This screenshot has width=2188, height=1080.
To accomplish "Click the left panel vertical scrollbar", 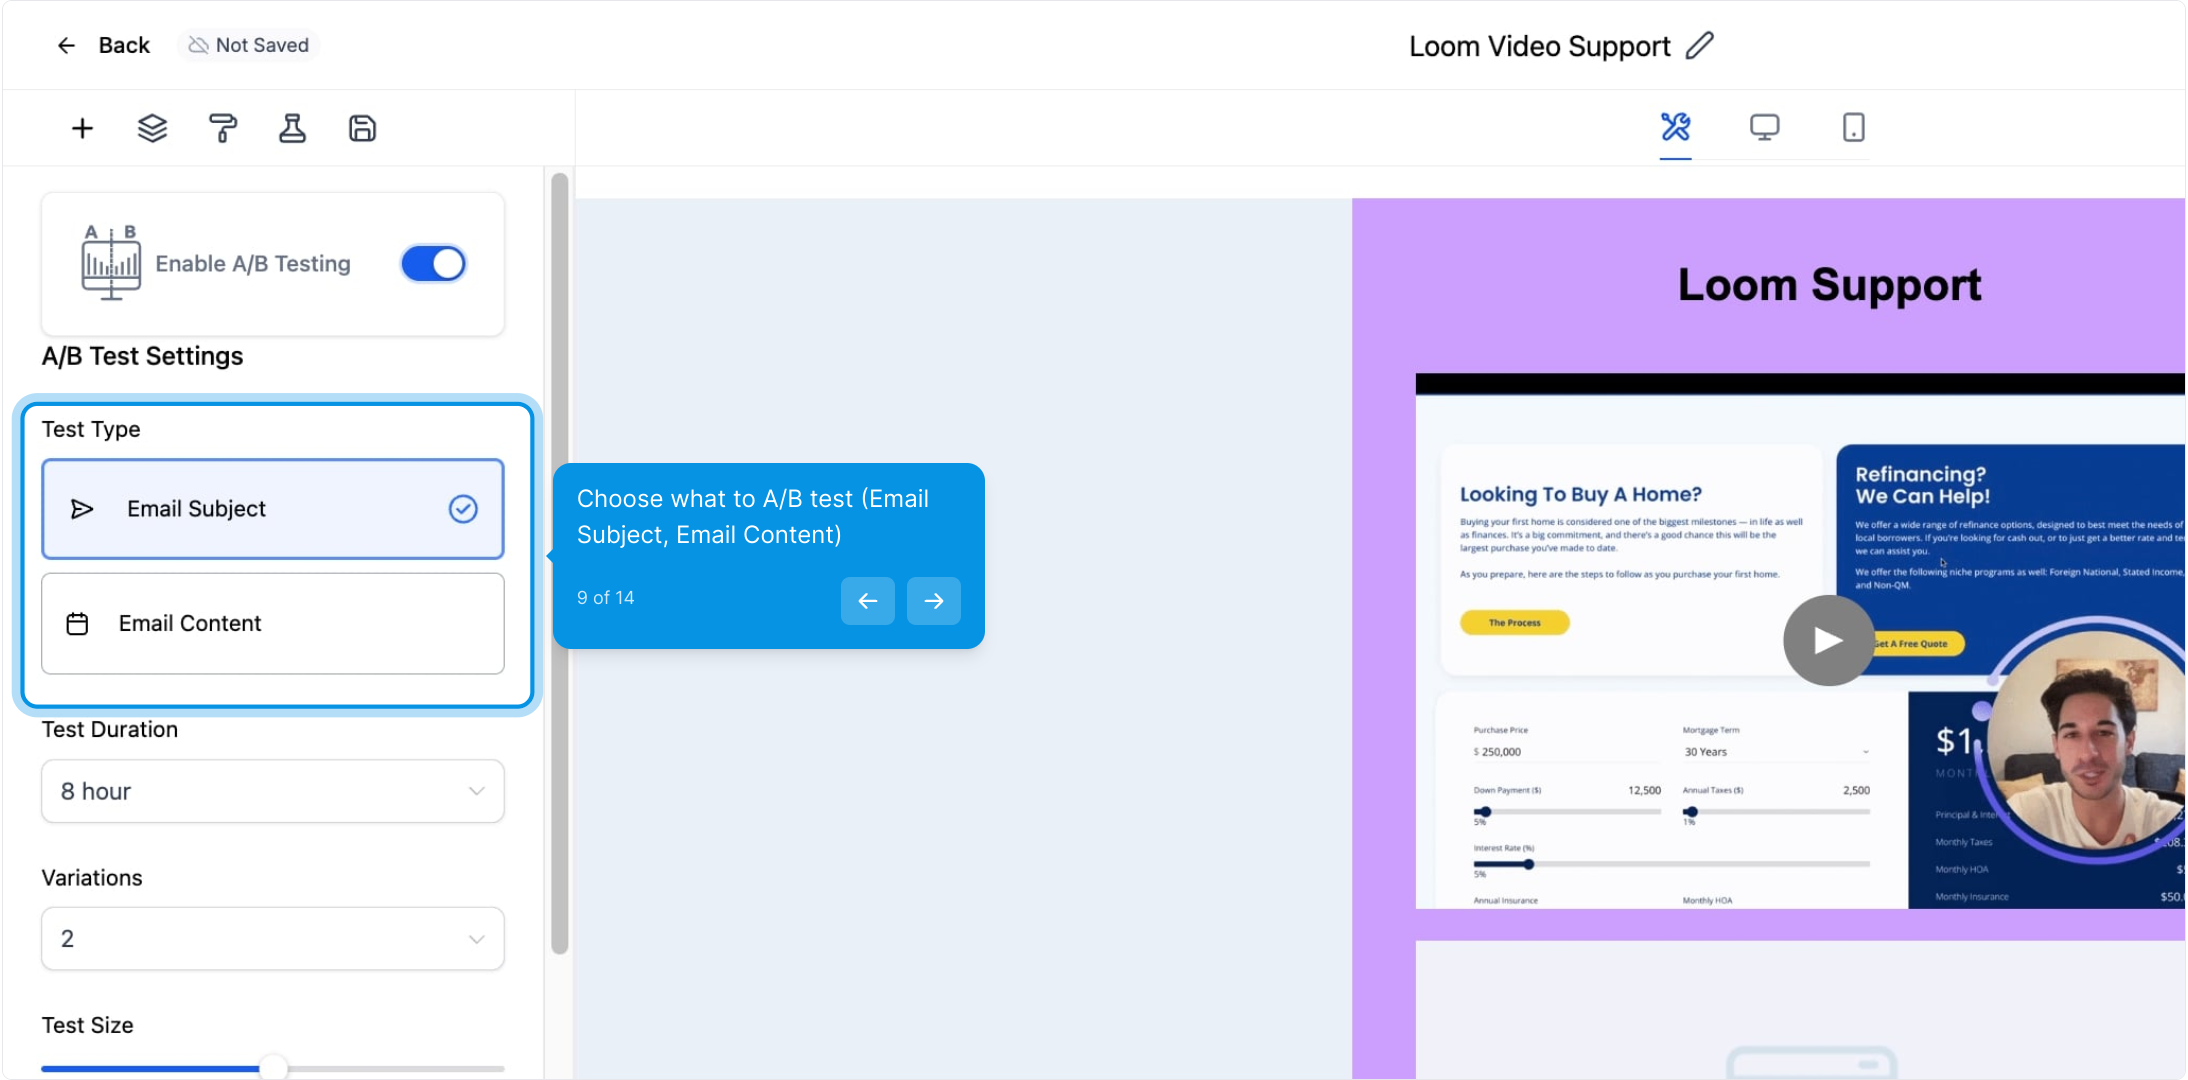I will pyautogui.click(x=559, y=560).
